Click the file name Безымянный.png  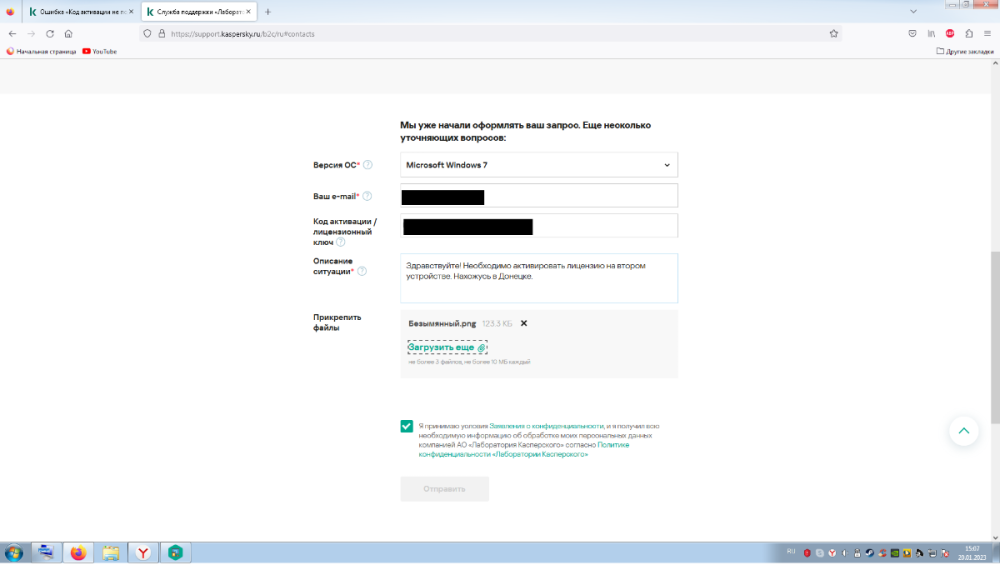[442, 323]
